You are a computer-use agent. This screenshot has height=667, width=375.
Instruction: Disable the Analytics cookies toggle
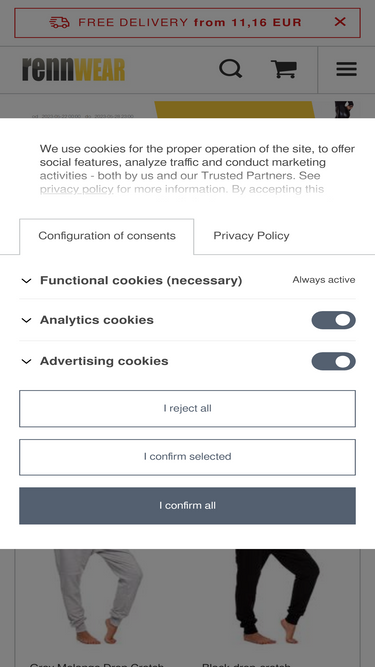tap(333, 320)
